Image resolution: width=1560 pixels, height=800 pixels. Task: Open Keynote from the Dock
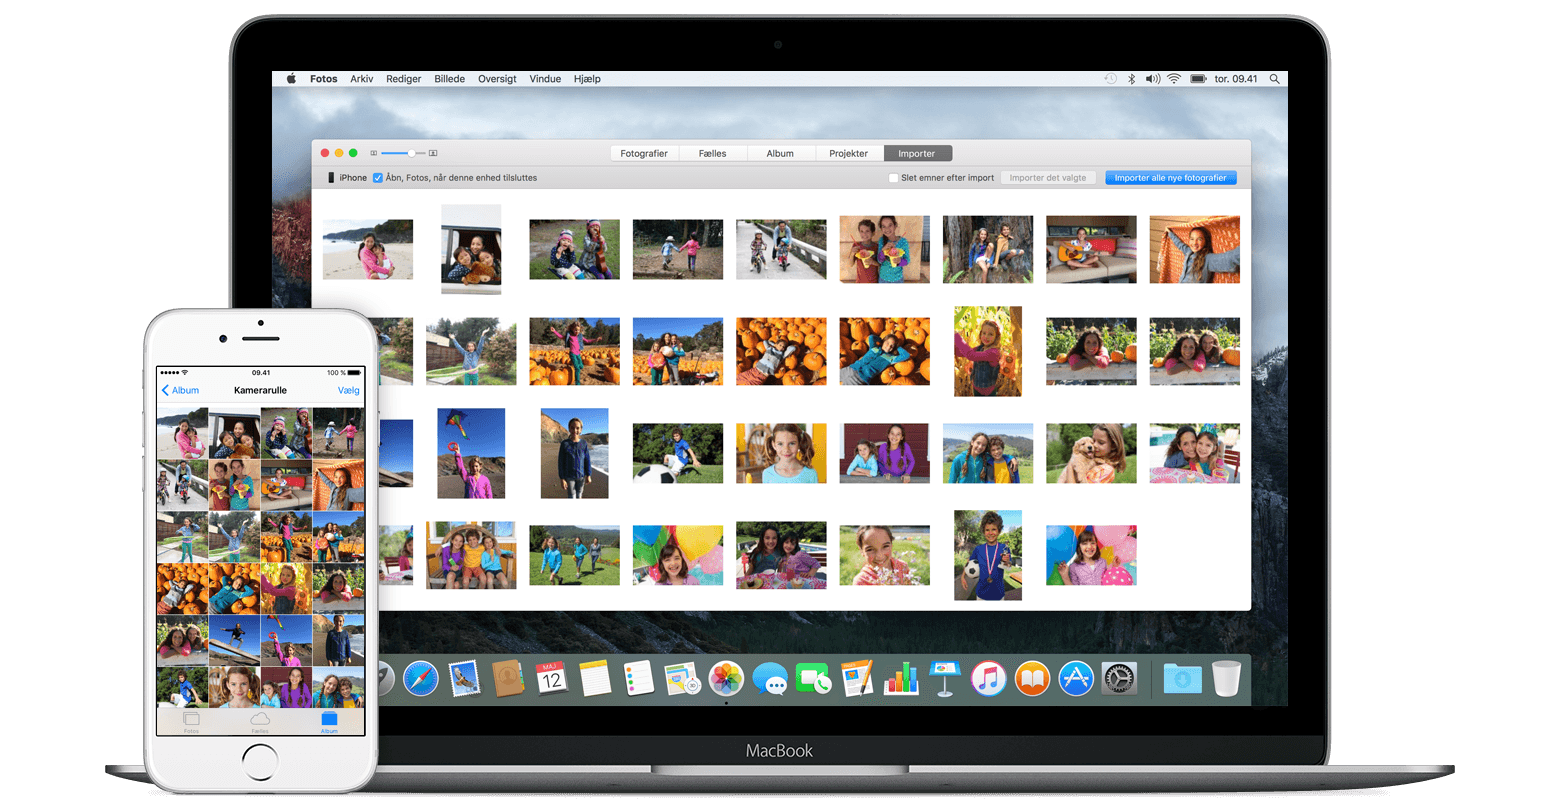coord(944,679)
